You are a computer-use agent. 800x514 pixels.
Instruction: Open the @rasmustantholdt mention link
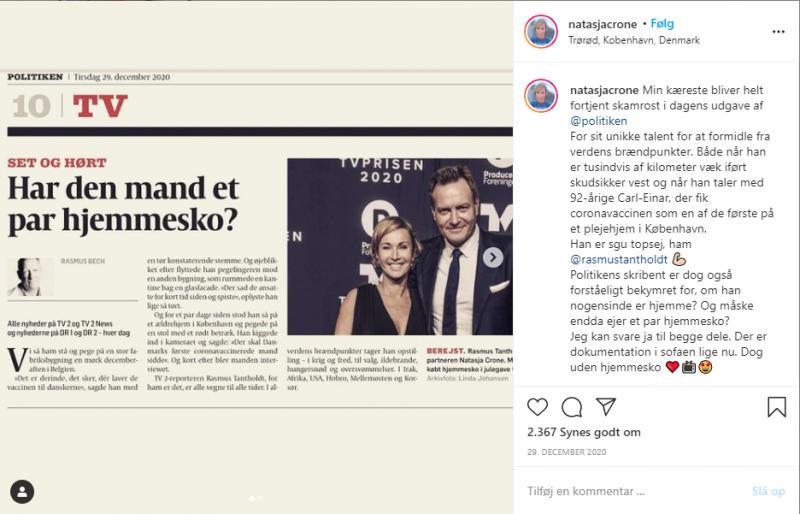619,259
